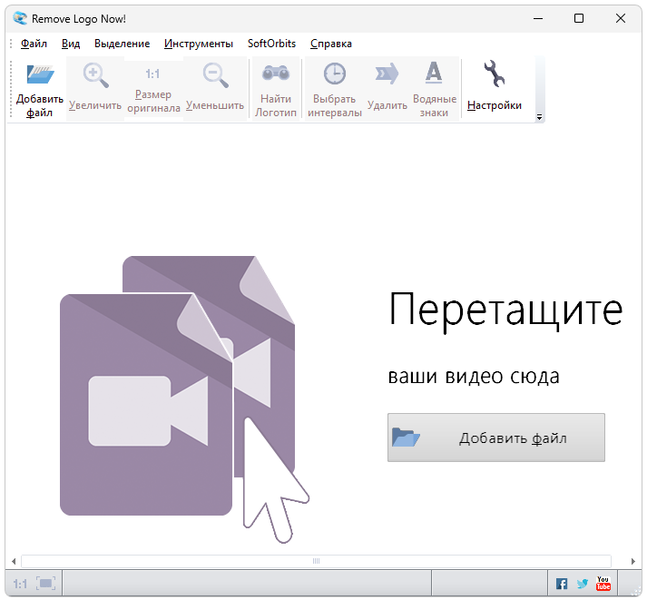Open the Водяные знаки tool
Screen dimensions: 647x600
(x=434, y=89)
